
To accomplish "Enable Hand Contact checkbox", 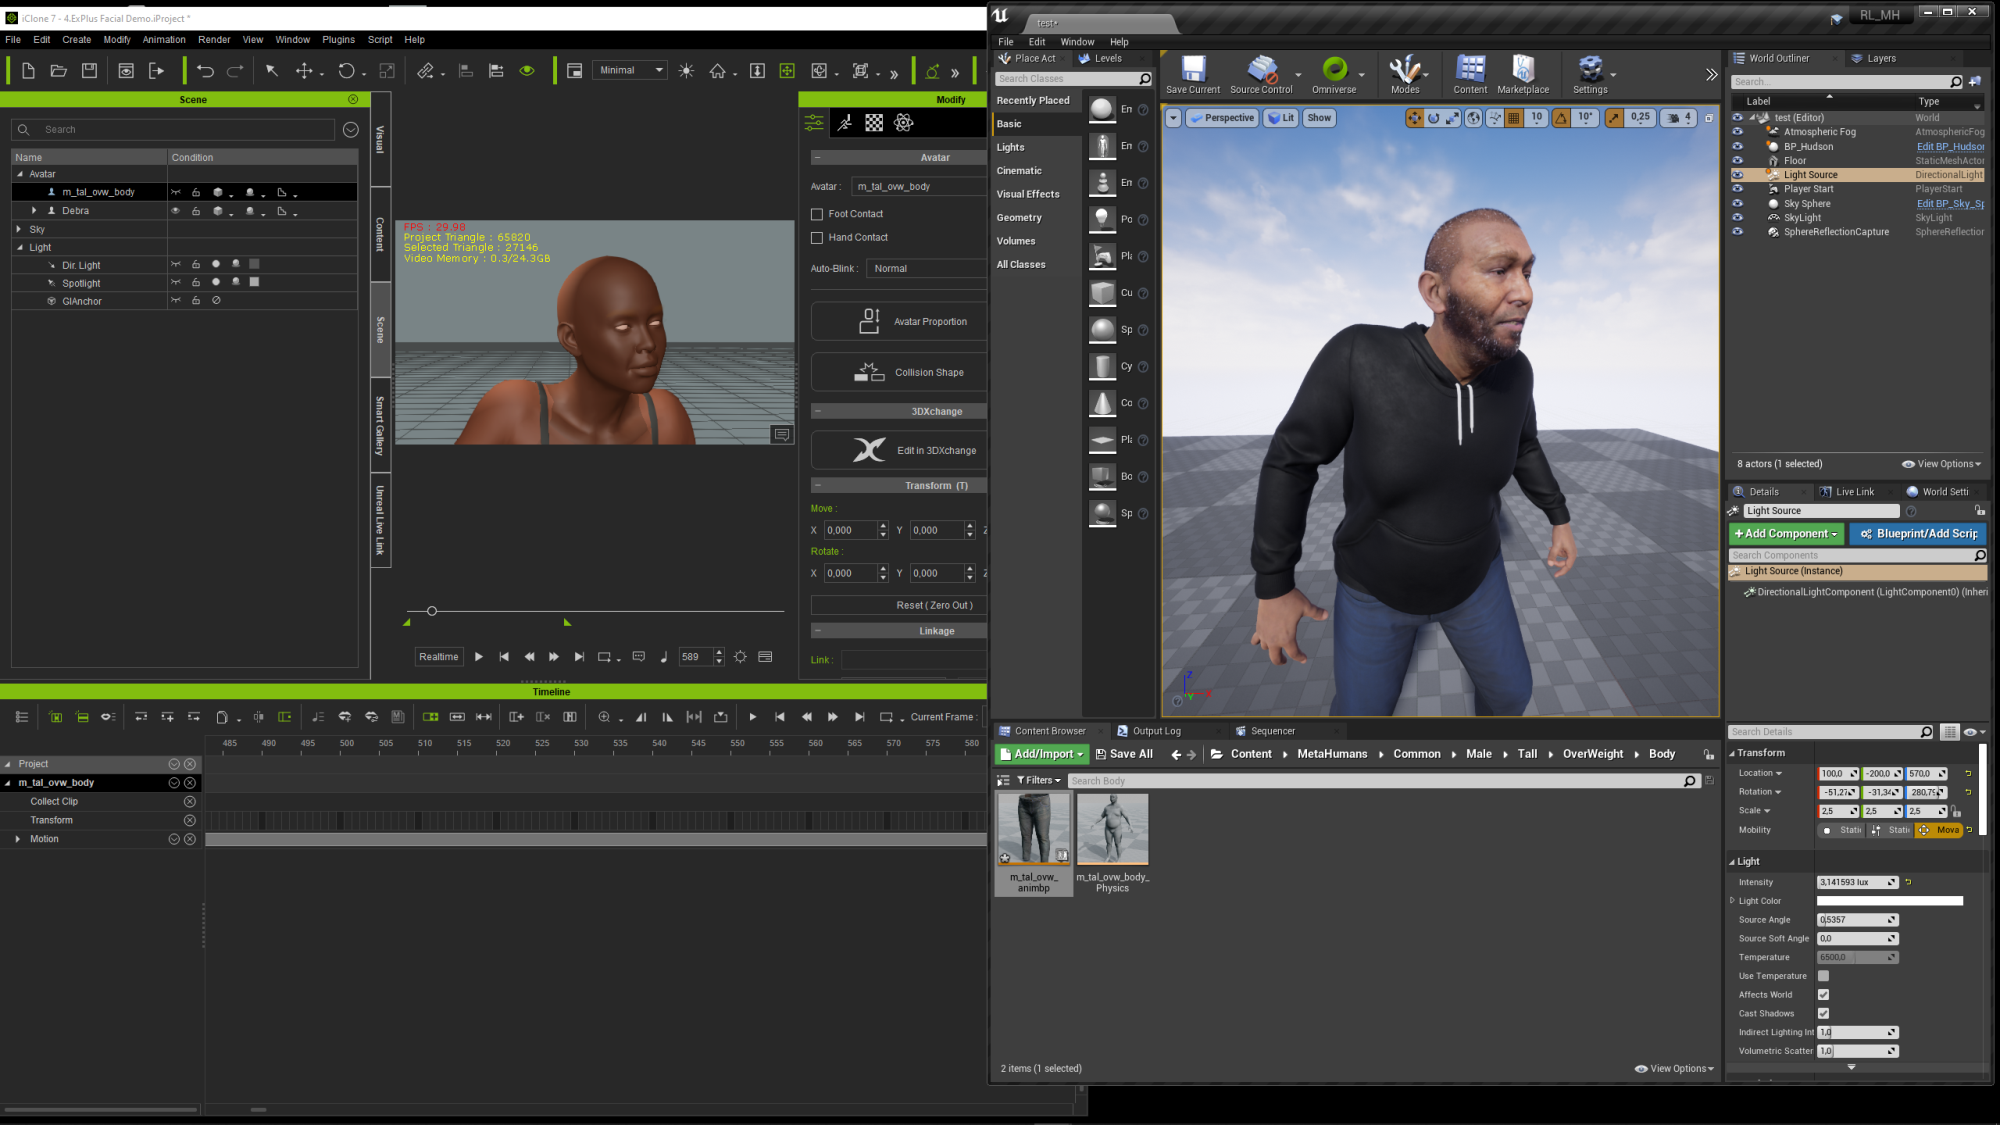I will coord(817,238).
